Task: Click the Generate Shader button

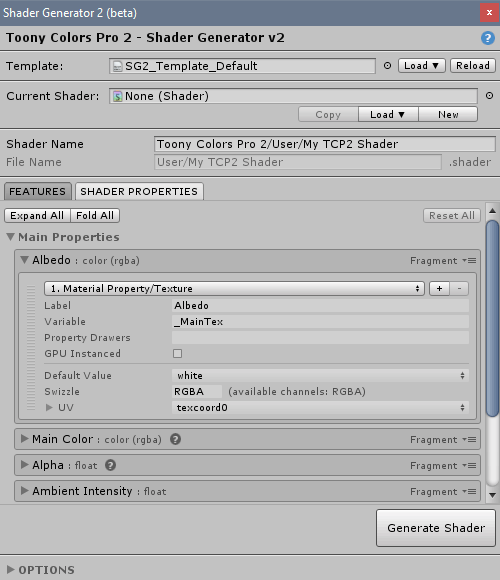Action: point(436,528)
